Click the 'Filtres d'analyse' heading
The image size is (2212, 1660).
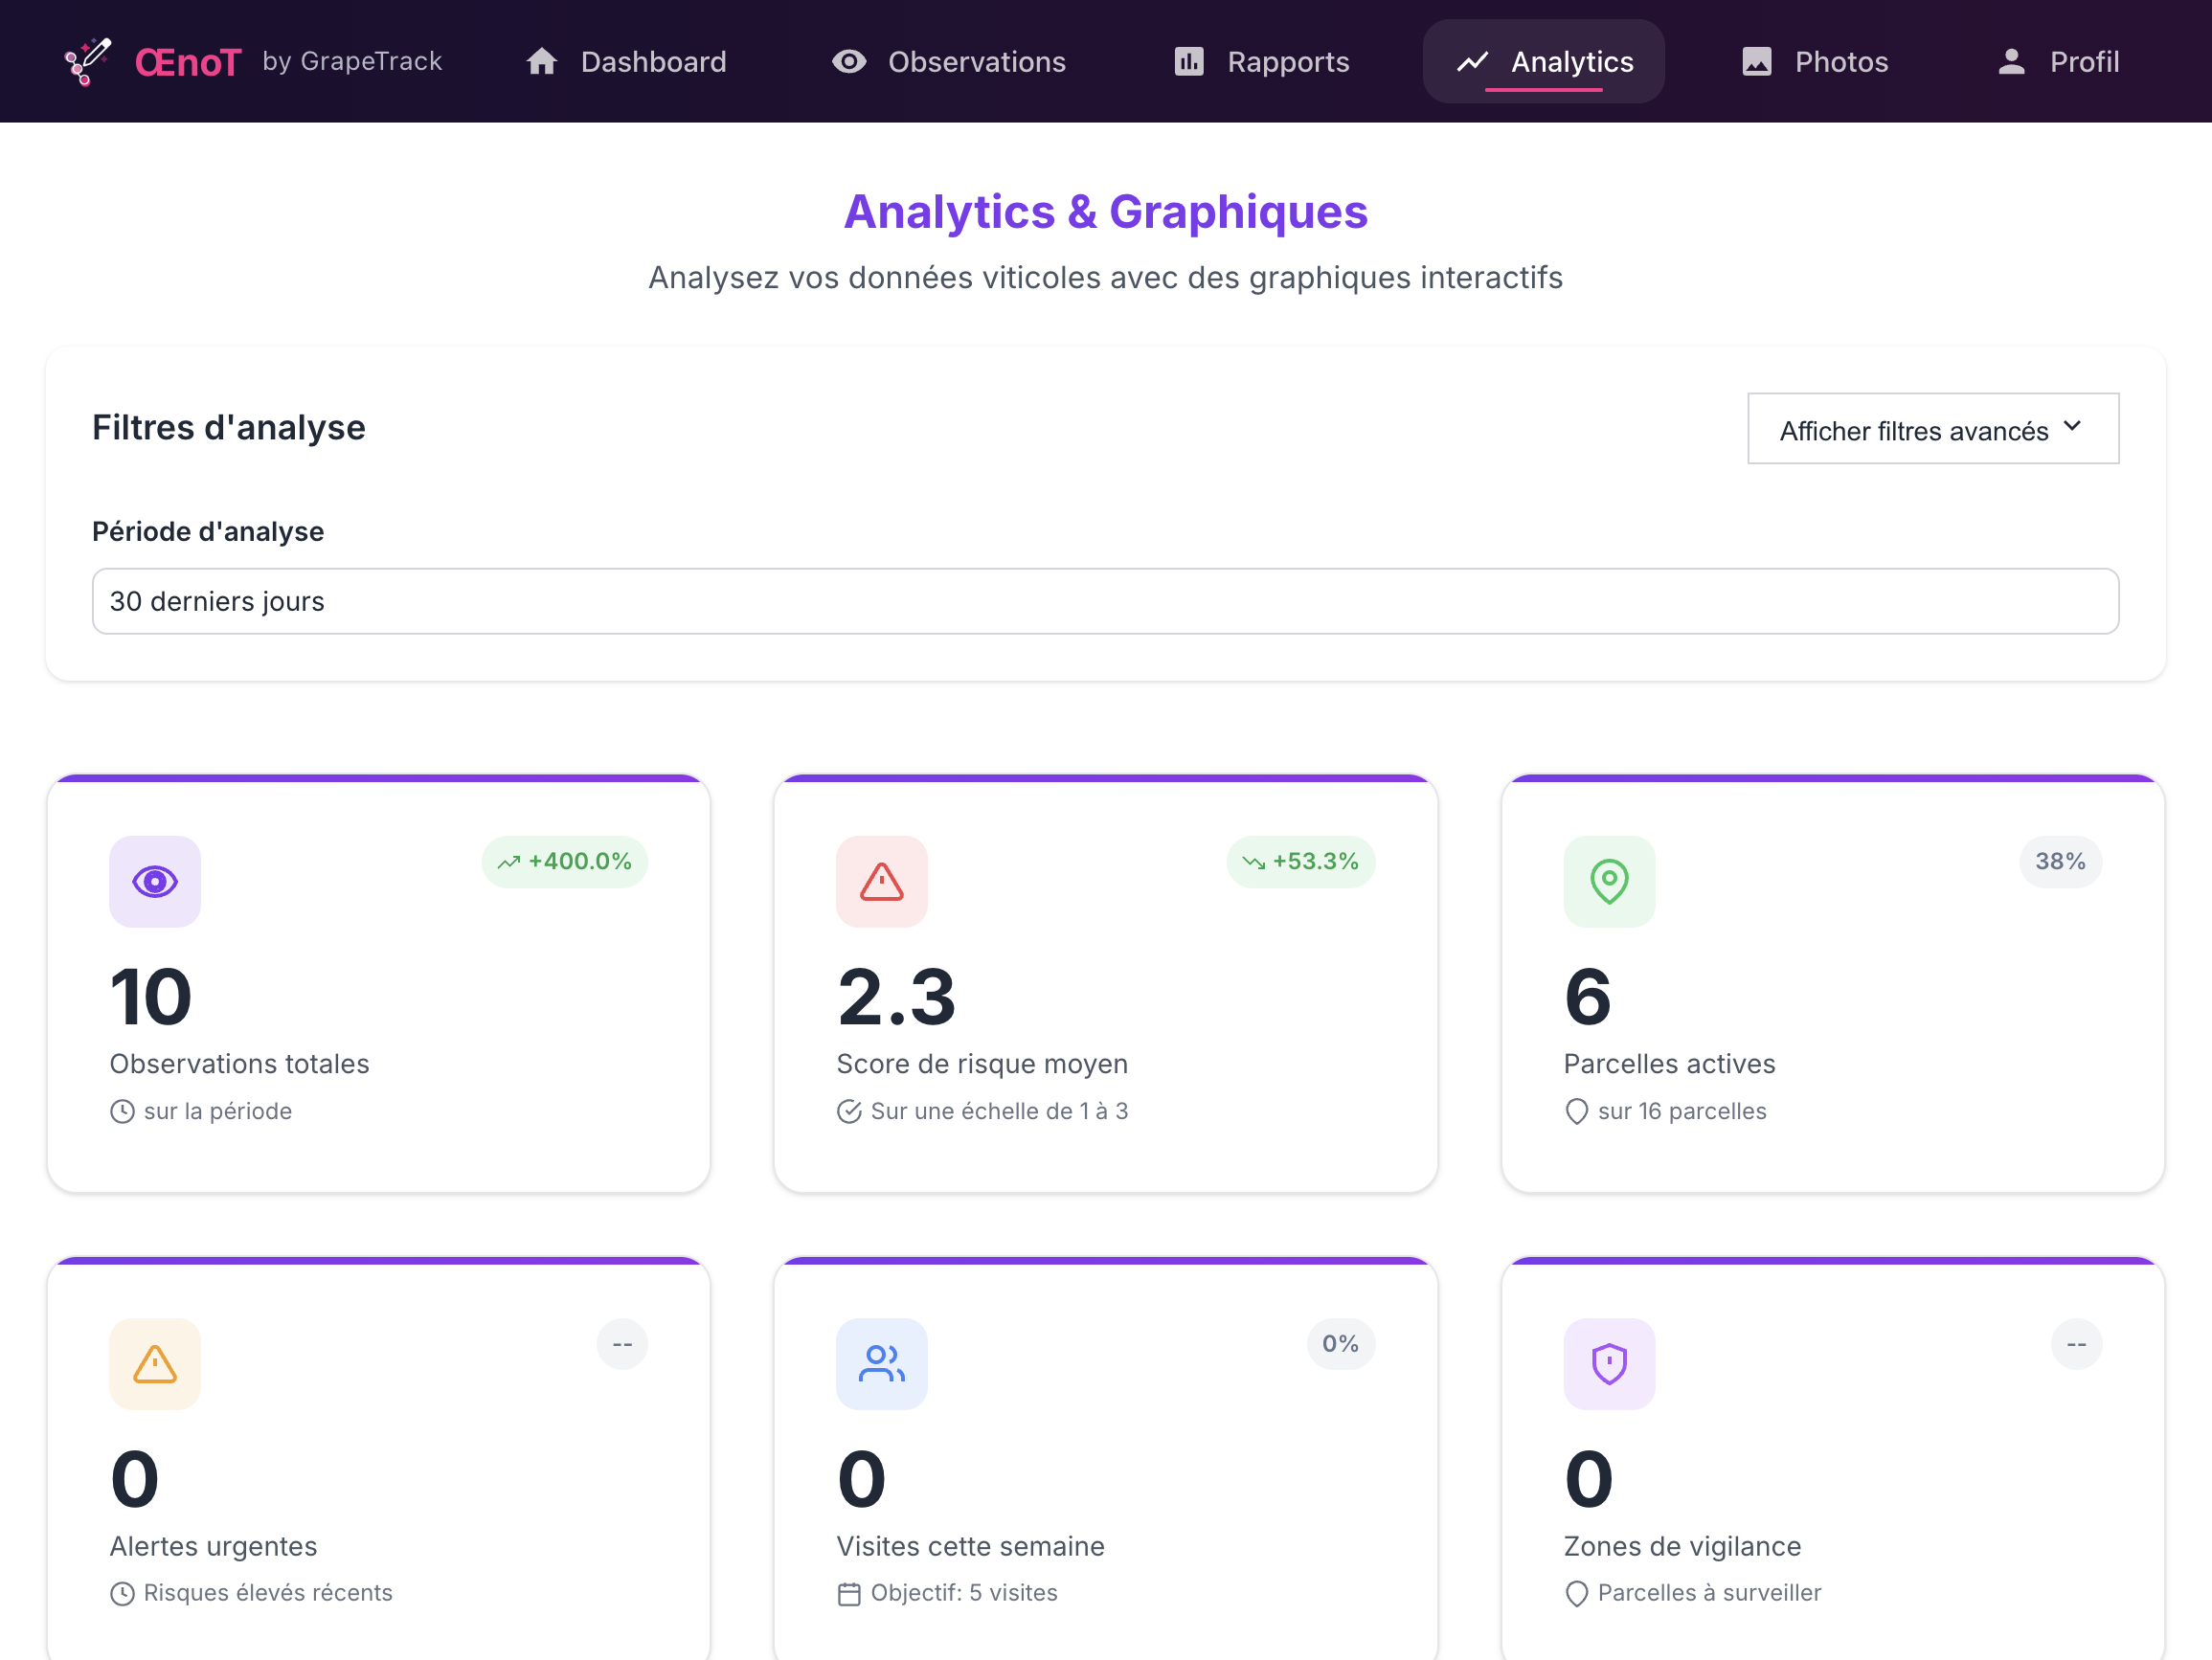229,427
